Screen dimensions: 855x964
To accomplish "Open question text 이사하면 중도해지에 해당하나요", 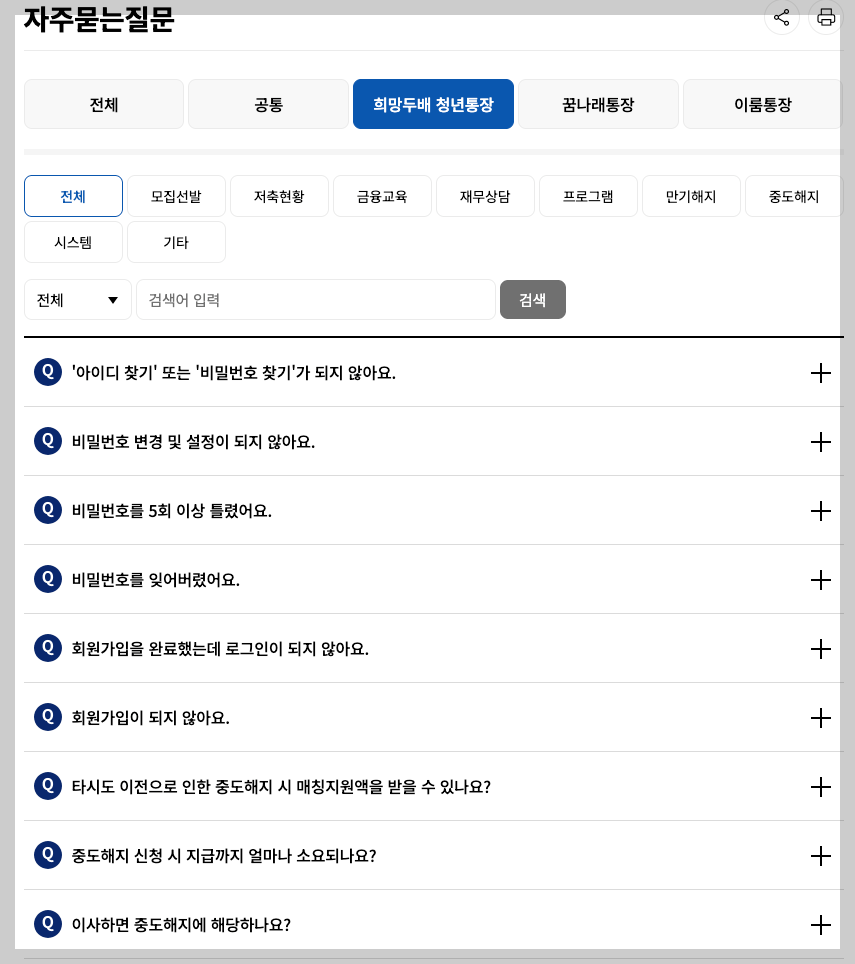I will [x=181, y=924].
